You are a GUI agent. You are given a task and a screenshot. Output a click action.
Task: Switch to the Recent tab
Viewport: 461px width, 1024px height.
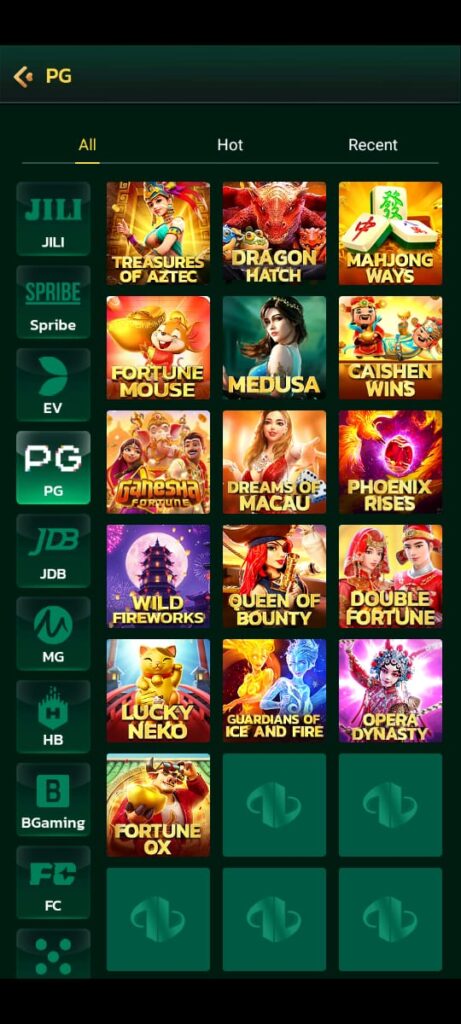pos(373,145)
